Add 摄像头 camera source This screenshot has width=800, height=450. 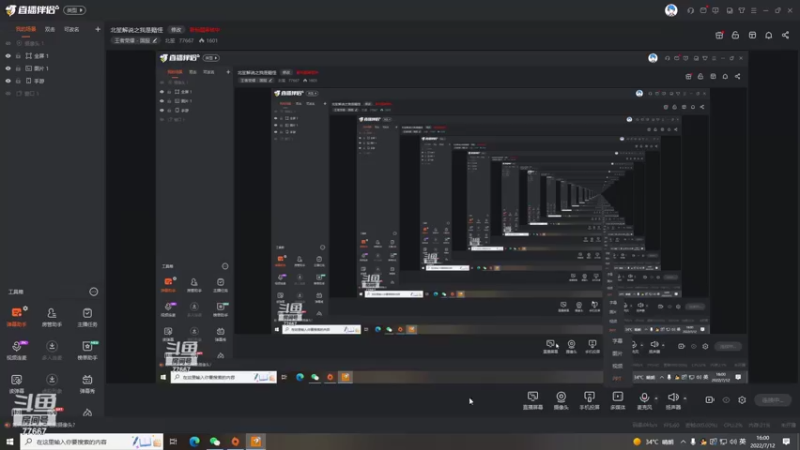(x=561, y=401)
